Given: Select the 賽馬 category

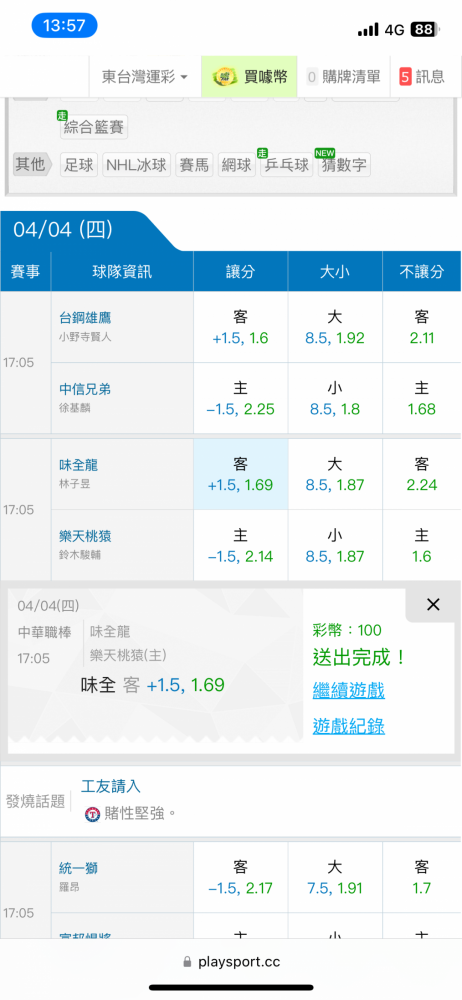Looking at the screenshot, I should (194, 165).
